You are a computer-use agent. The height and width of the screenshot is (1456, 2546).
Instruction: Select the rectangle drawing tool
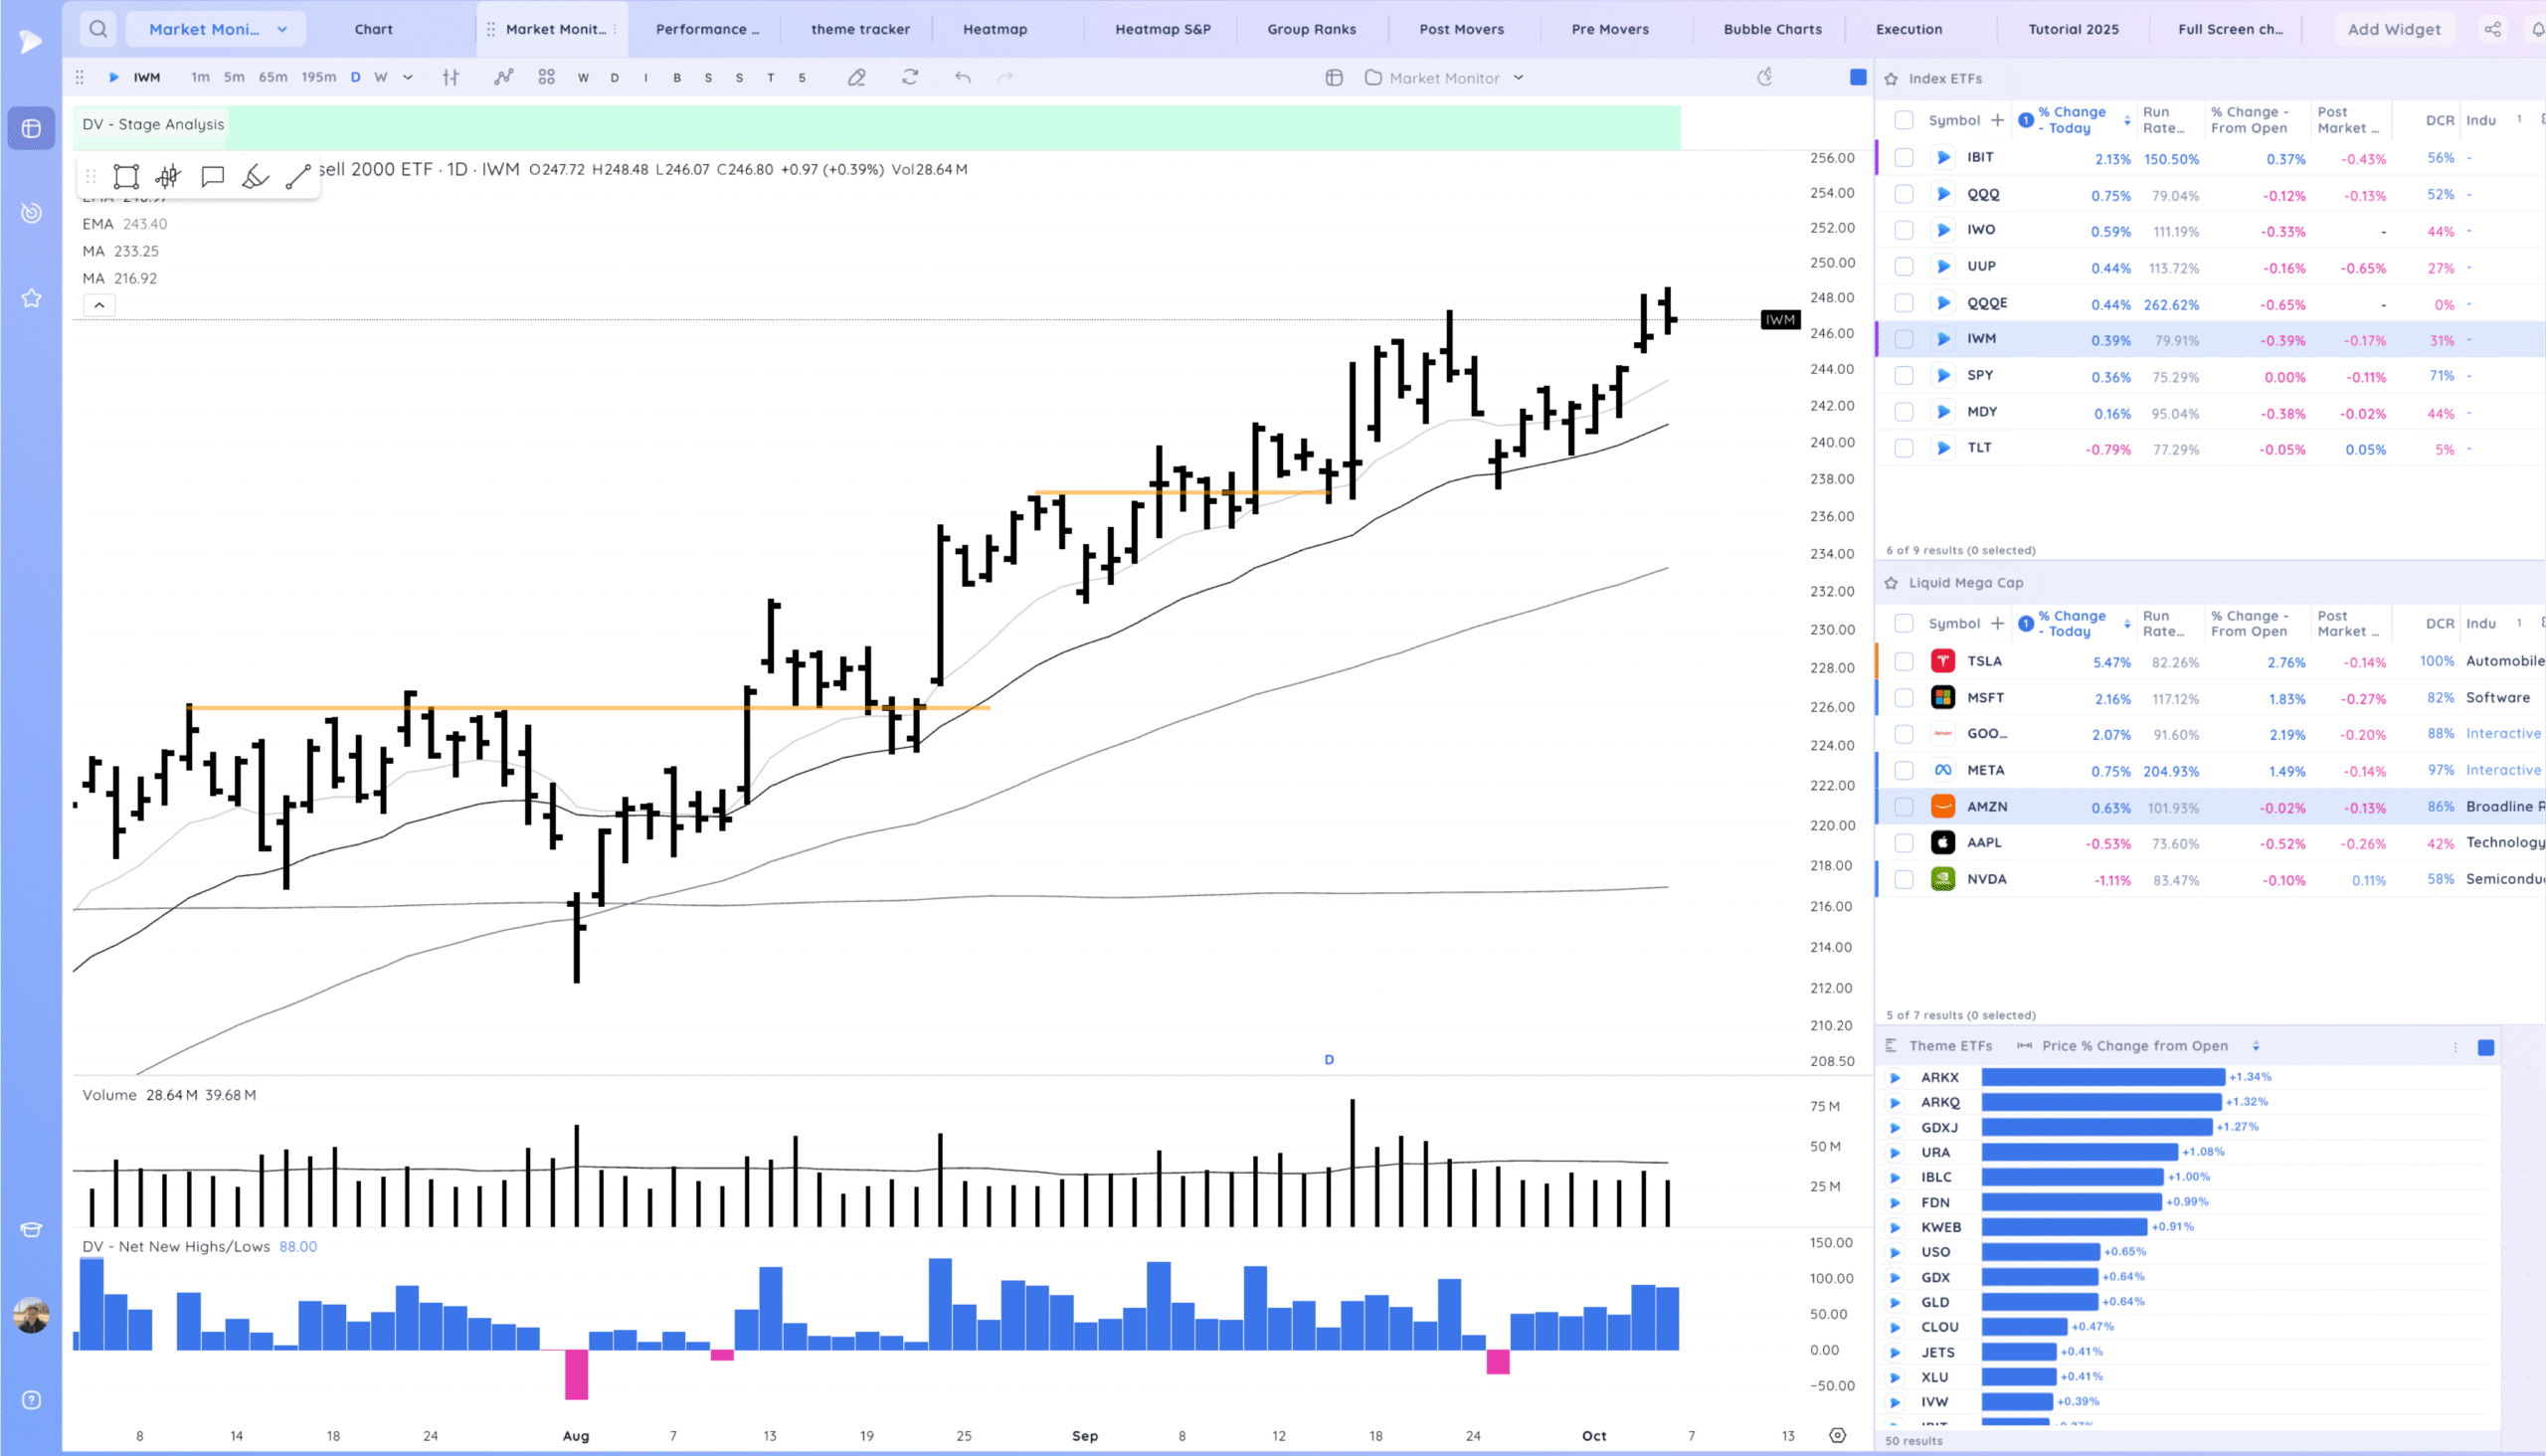click(x=126, y=177)
